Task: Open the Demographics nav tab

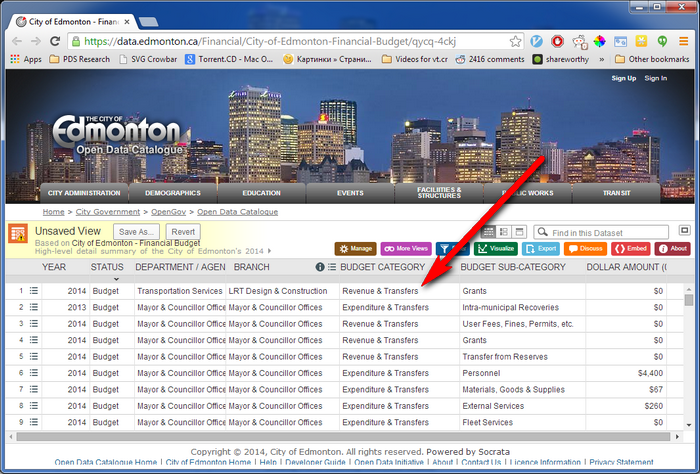Action: pyautogui.click(x=172, y=193)
